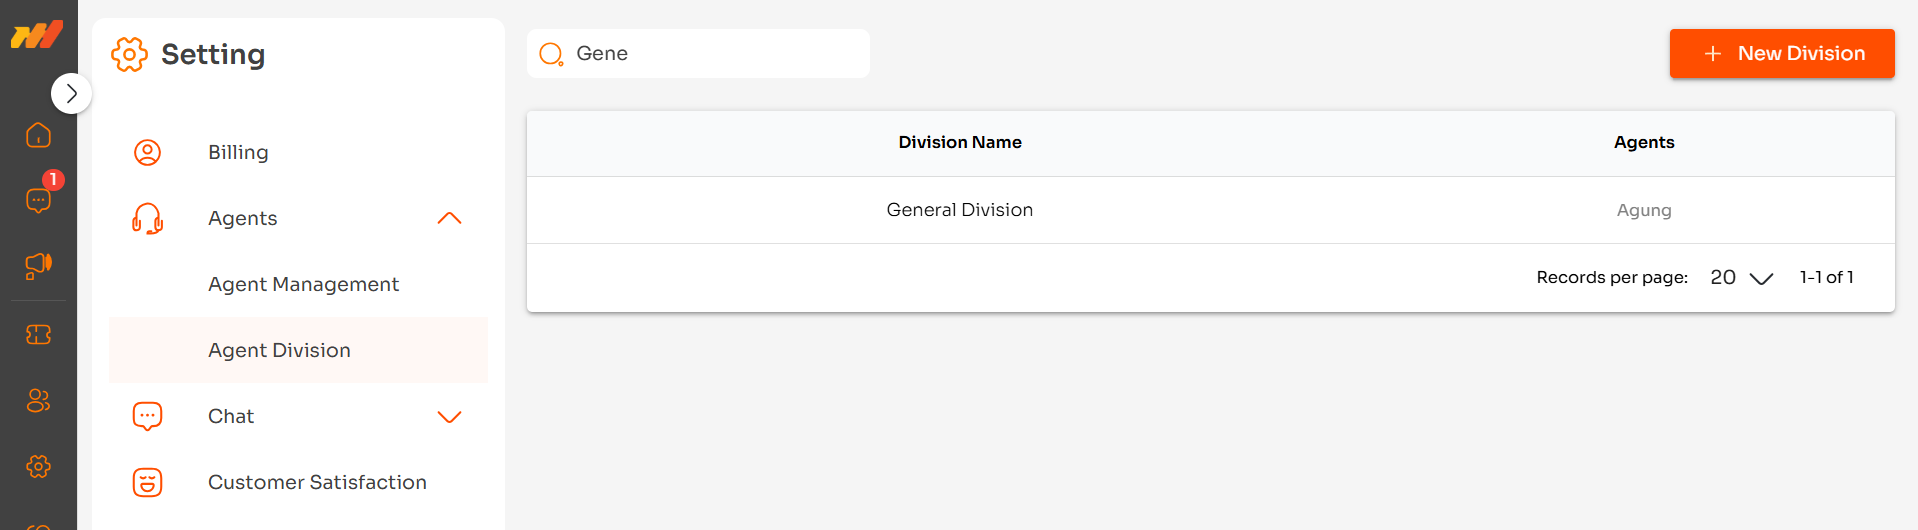The width and height of the screenshot is (1918, 530).
Task: Open the contacts people icon
Action: coord(38,401)
